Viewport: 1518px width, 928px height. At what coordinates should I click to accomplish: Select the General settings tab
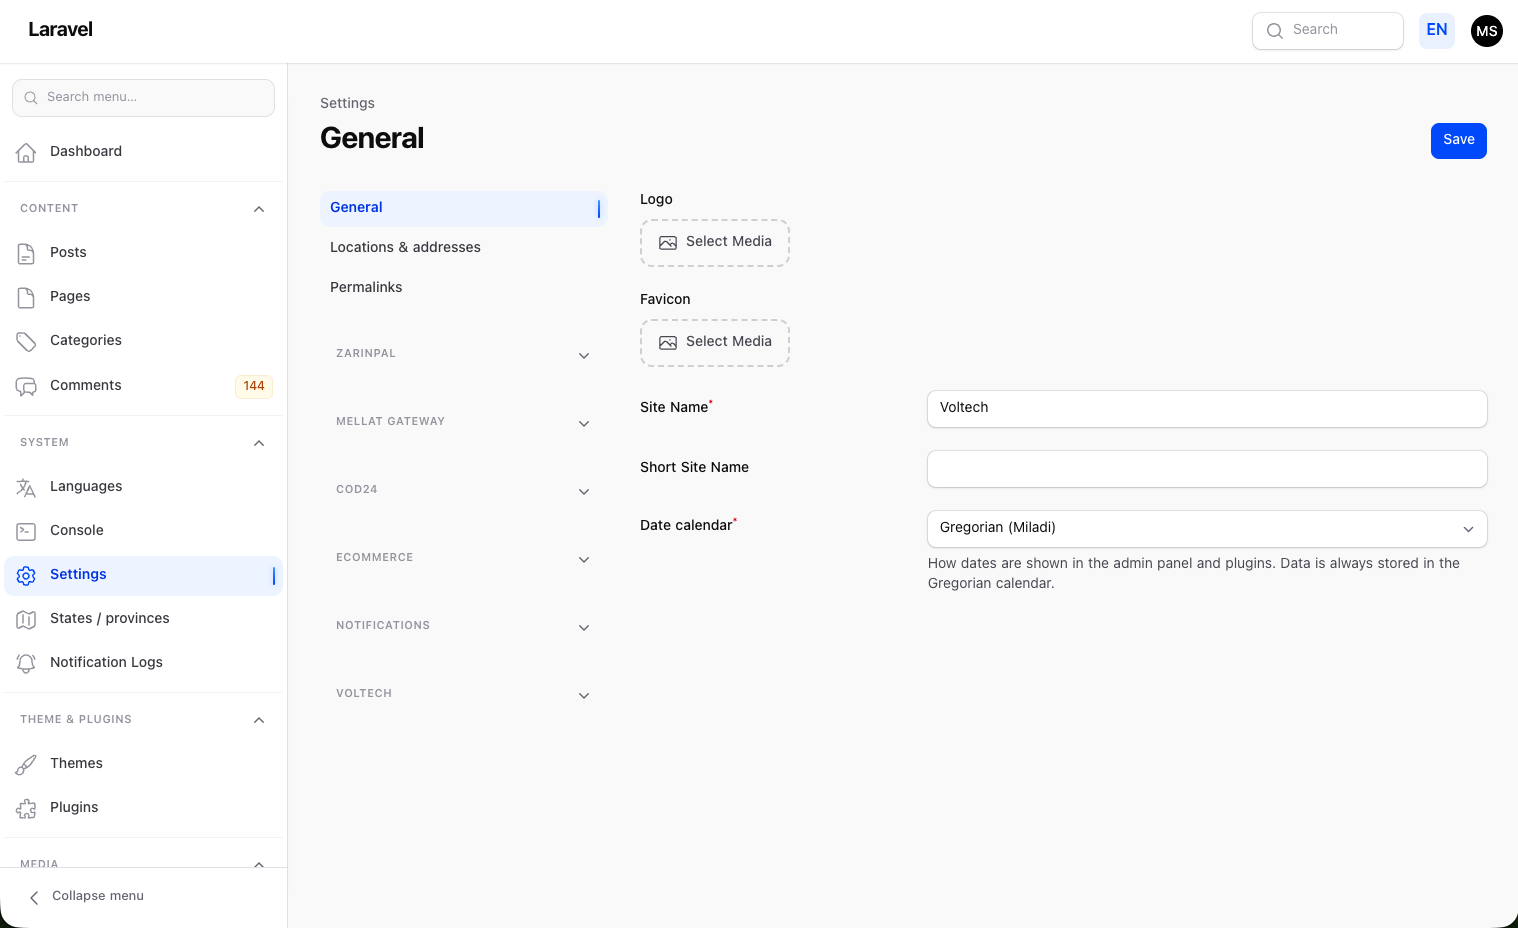tap(463, 208)
